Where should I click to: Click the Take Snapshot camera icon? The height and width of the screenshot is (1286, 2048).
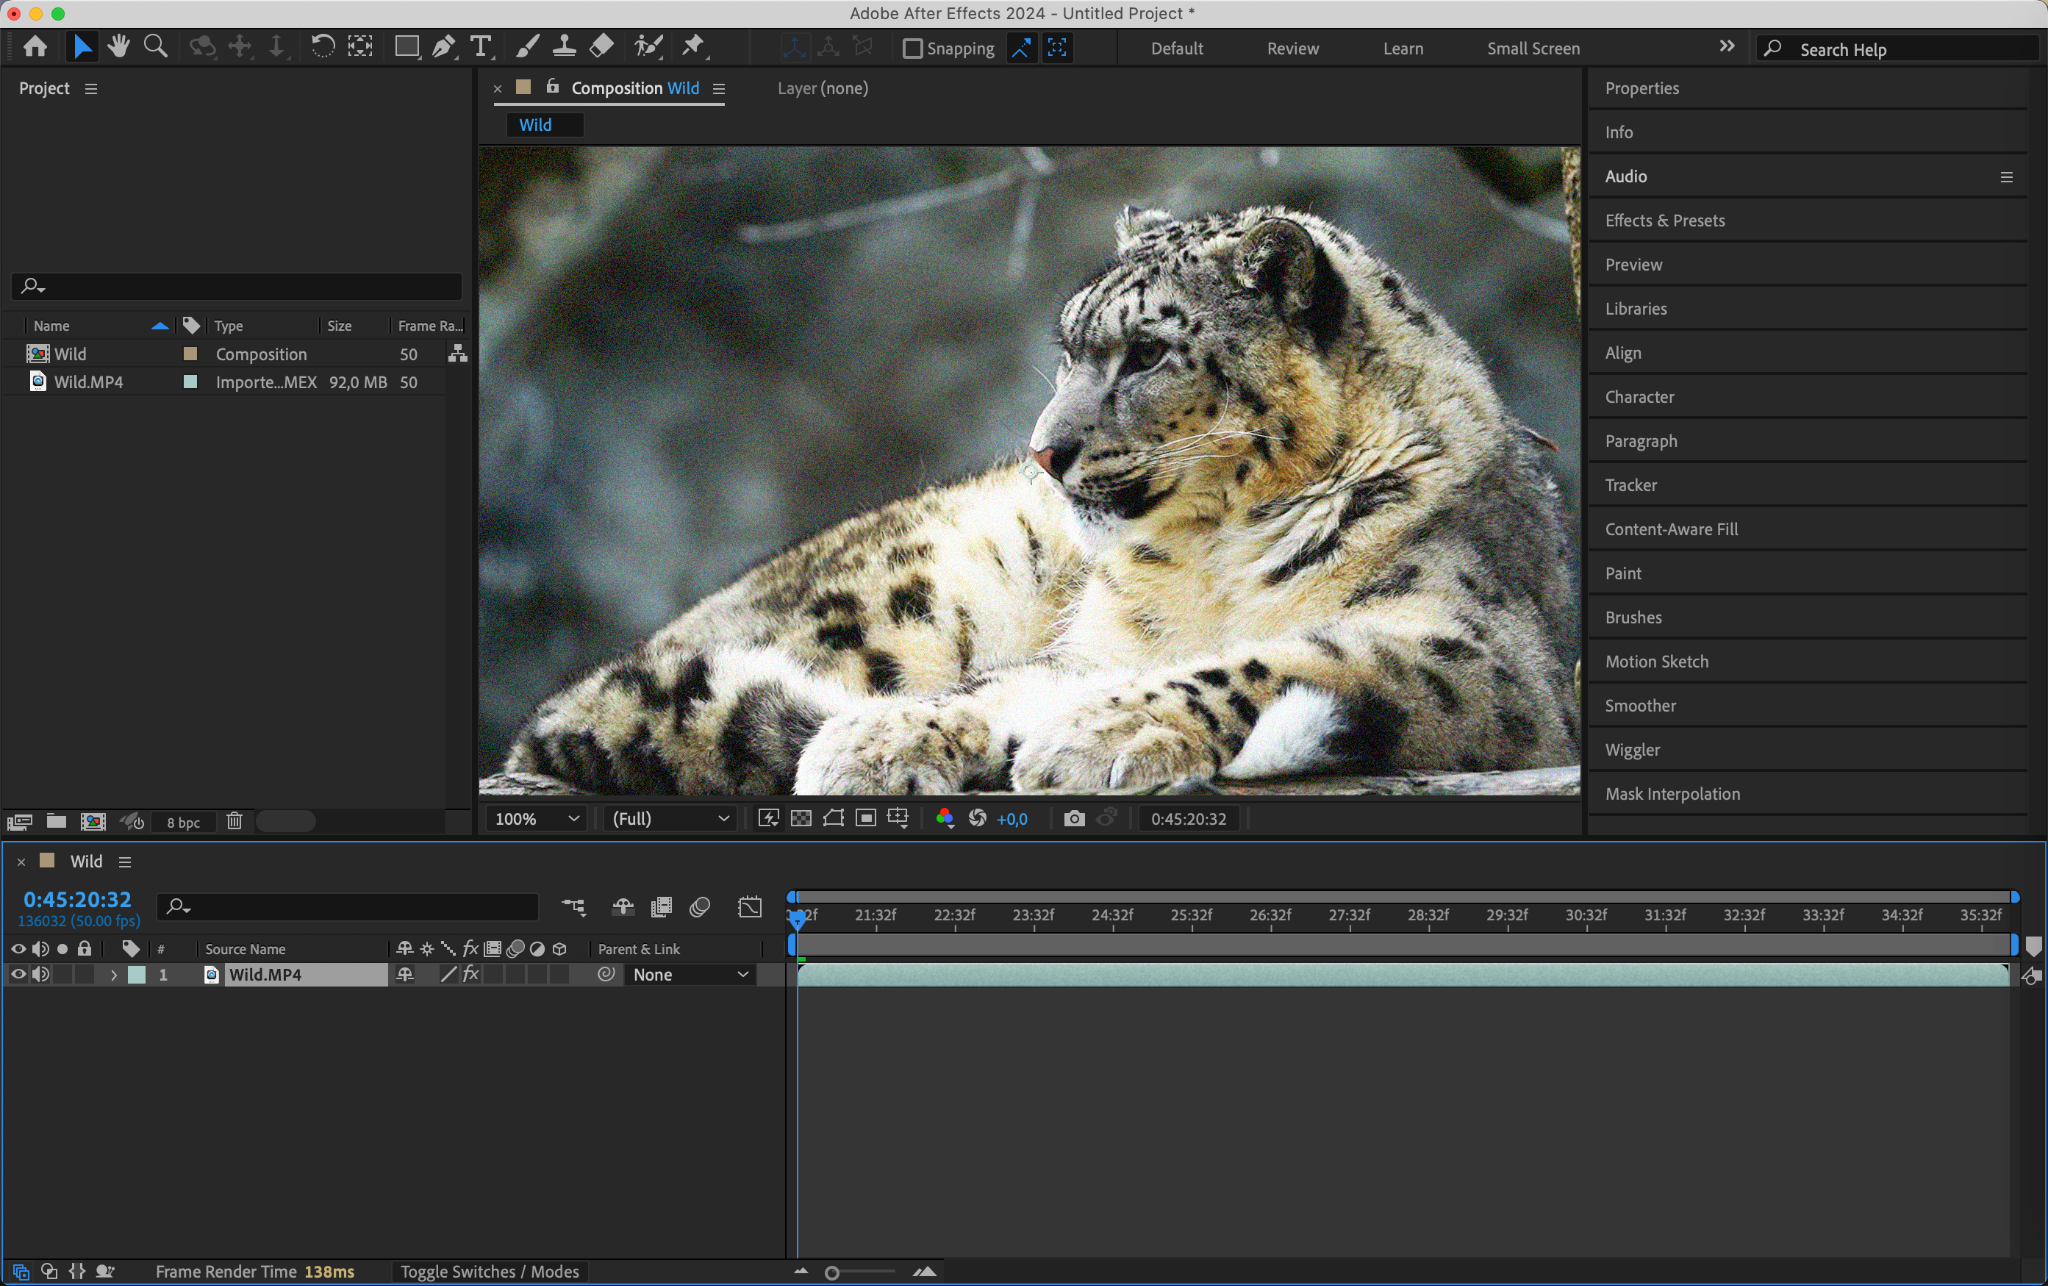click(x=1074, y=819)
